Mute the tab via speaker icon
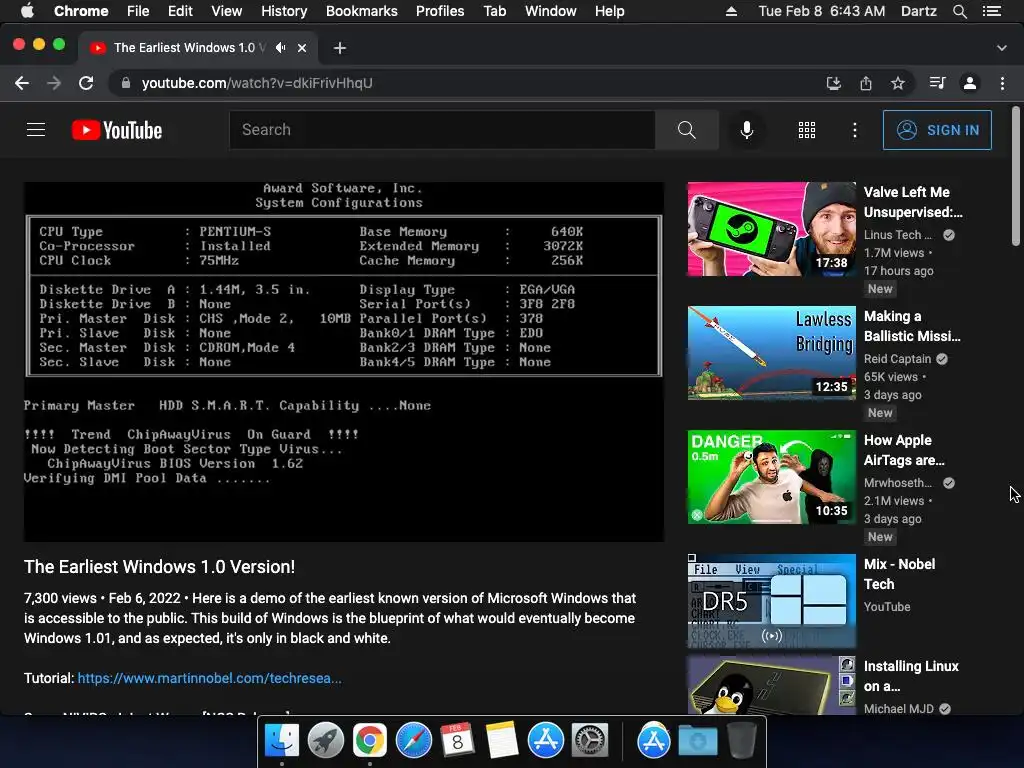This screenshot has width=1024, height=768. [281, 48]
